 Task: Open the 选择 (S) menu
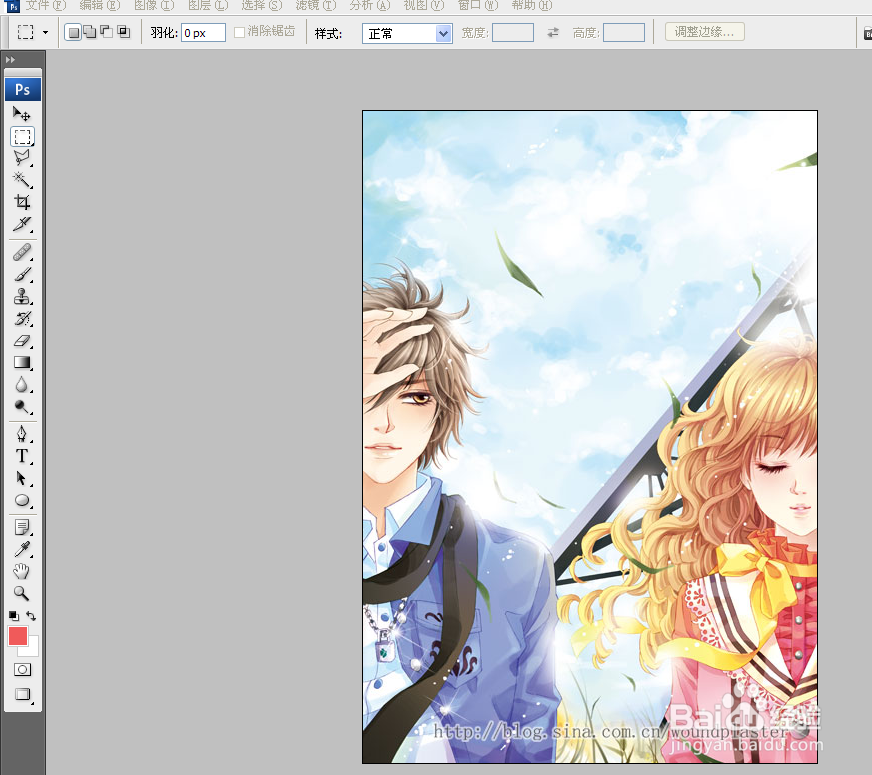(262, 6)
